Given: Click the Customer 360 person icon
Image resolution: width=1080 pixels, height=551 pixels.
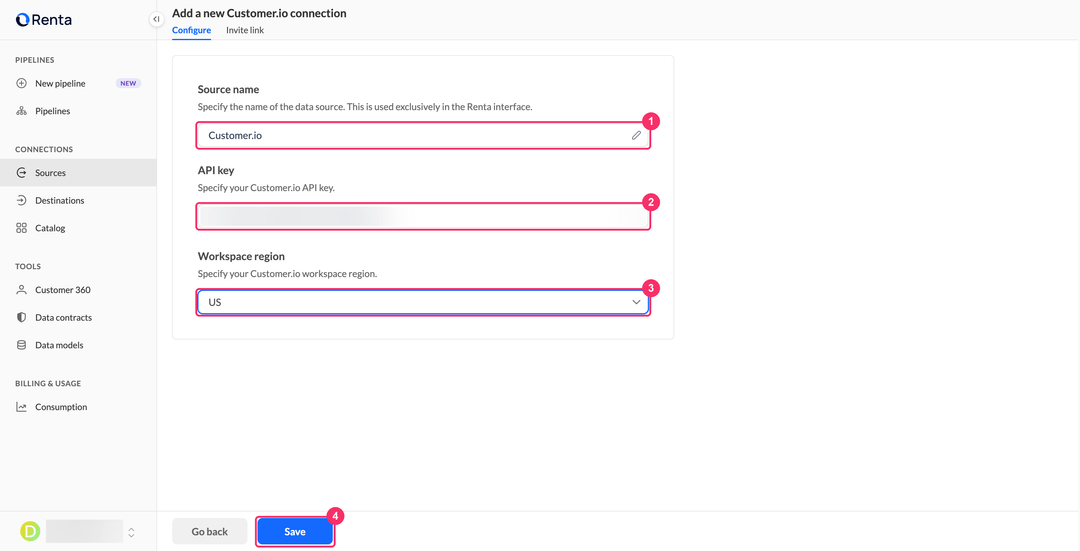Looking at the screenshot, I should tap(21, 290).
